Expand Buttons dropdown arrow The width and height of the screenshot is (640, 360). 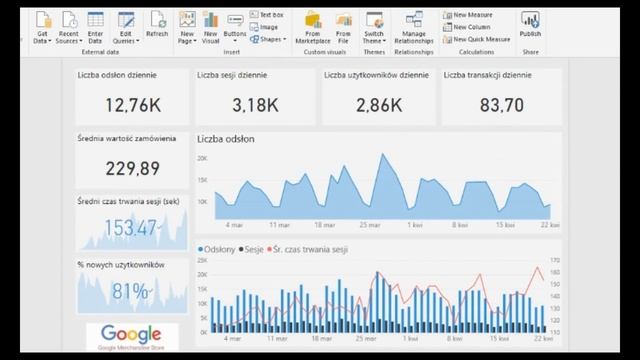[235, 42]
